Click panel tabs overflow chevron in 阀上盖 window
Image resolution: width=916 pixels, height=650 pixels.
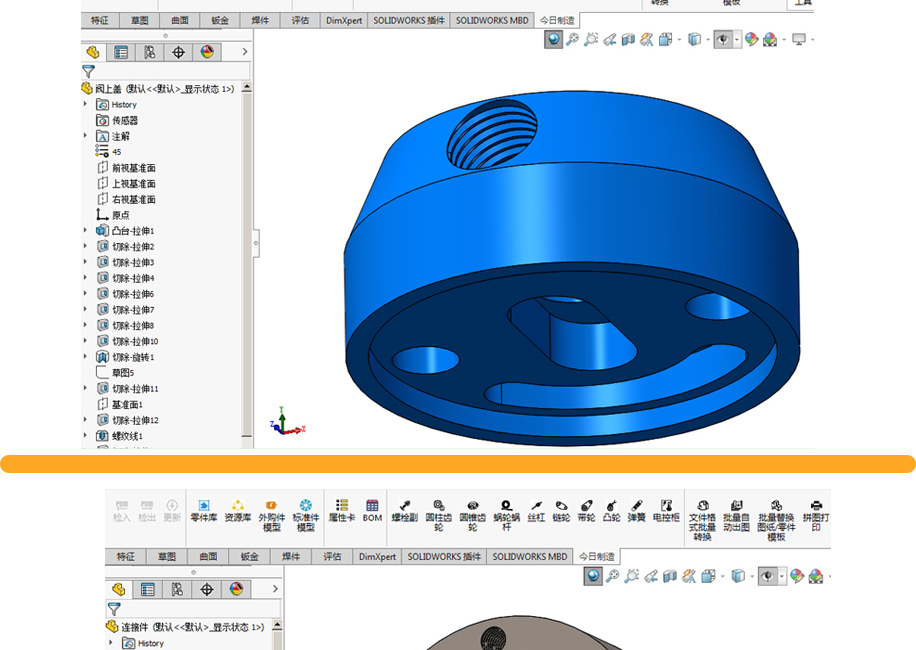tap(245, 52)
